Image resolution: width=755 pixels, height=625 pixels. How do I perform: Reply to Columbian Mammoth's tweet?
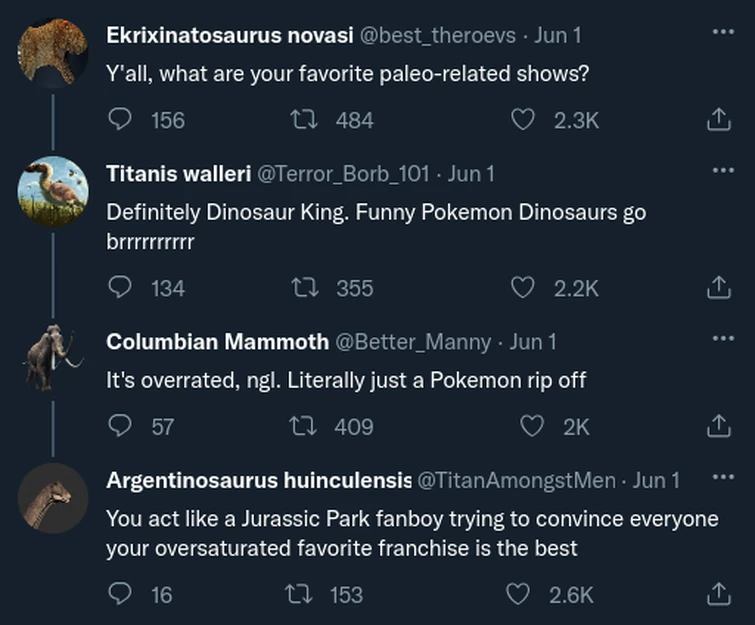119,426
